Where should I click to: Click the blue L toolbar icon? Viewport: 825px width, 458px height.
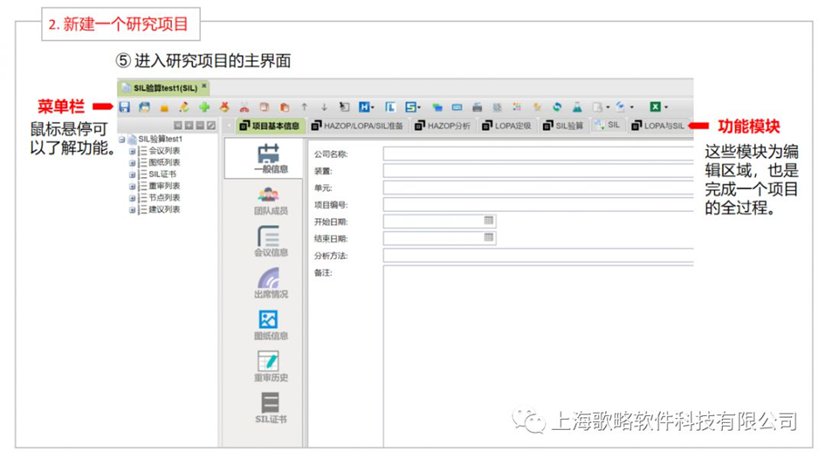(390, 107)
